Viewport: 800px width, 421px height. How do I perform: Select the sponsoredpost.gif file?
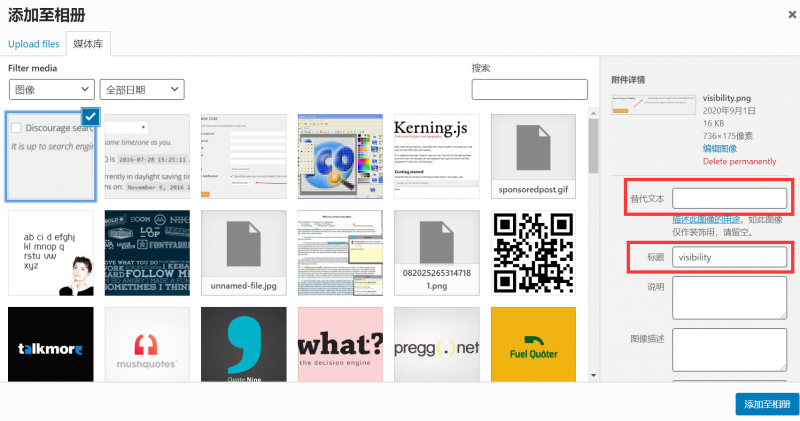point(533,157)
